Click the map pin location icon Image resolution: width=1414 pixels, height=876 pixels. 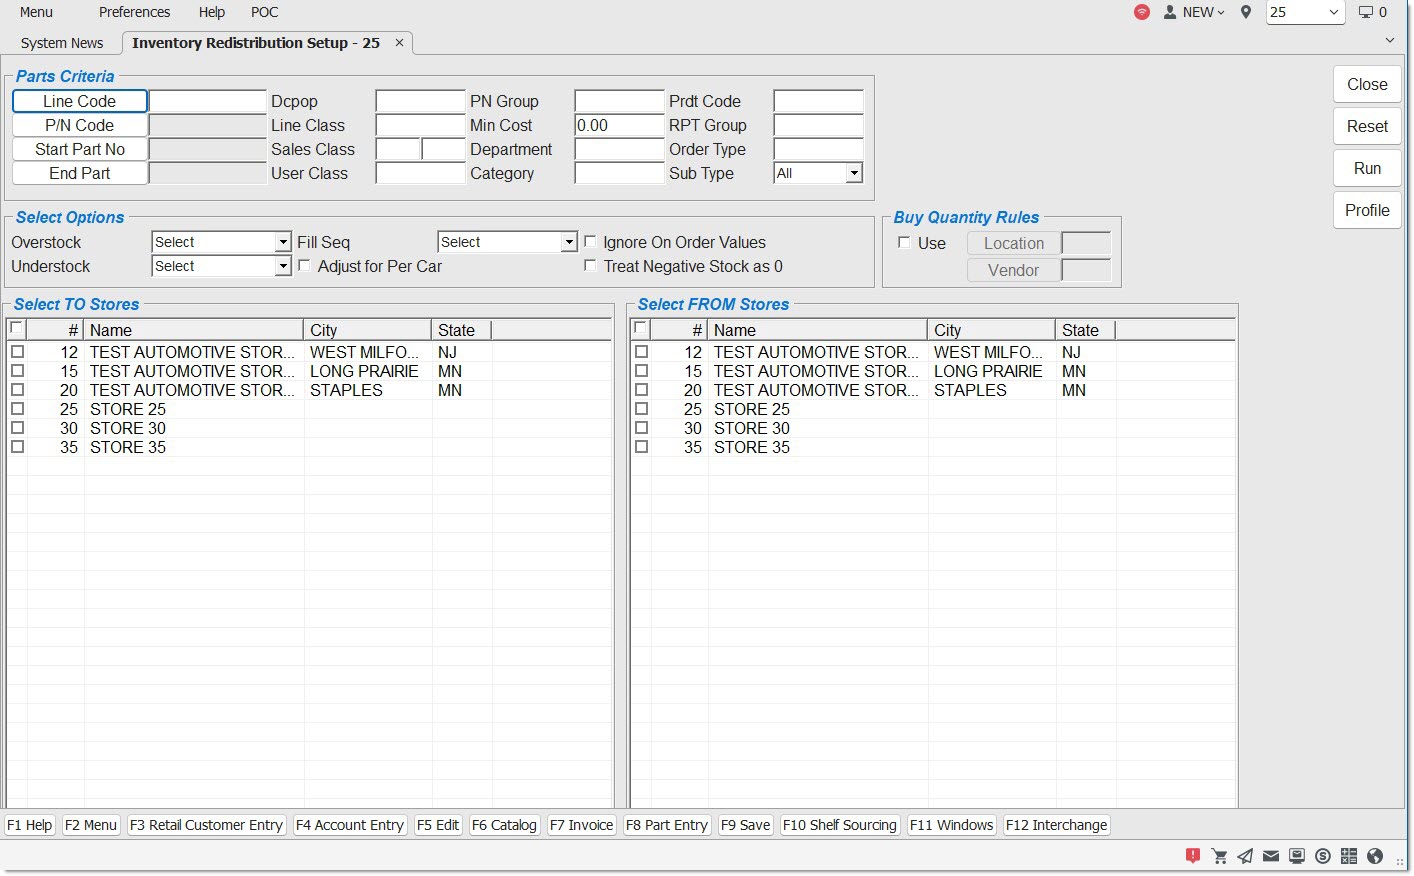(1246, 12)
